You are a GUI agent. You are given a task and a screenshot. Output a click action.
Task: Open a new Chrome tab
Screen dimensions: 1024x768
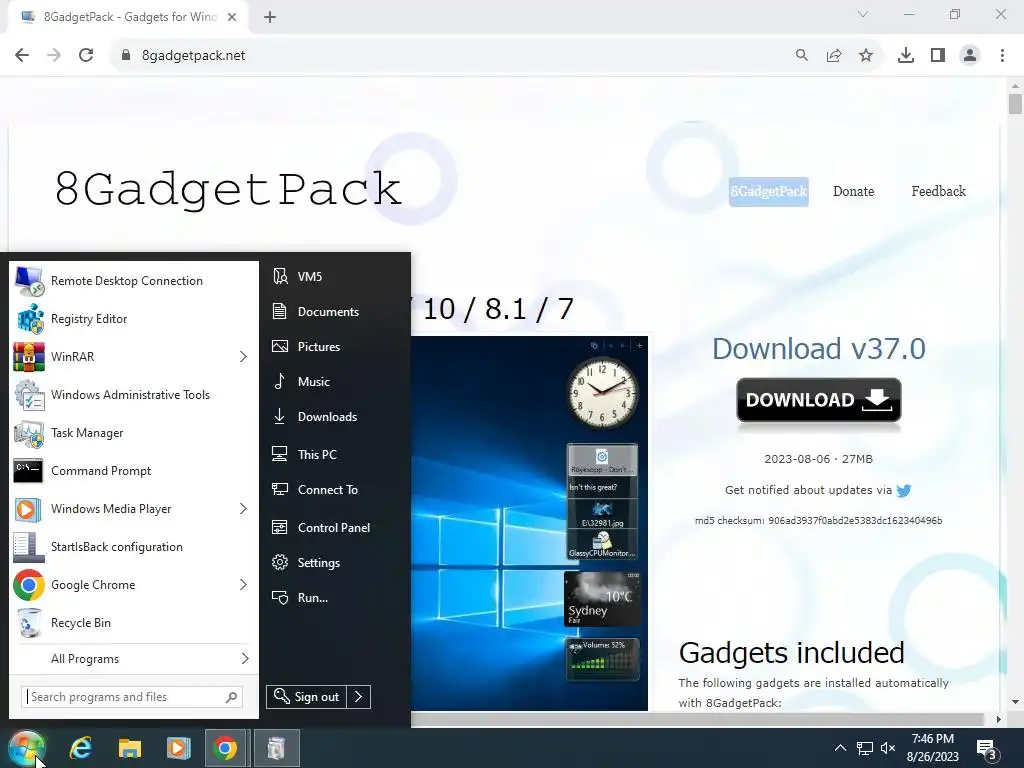(x=270, y=18)
